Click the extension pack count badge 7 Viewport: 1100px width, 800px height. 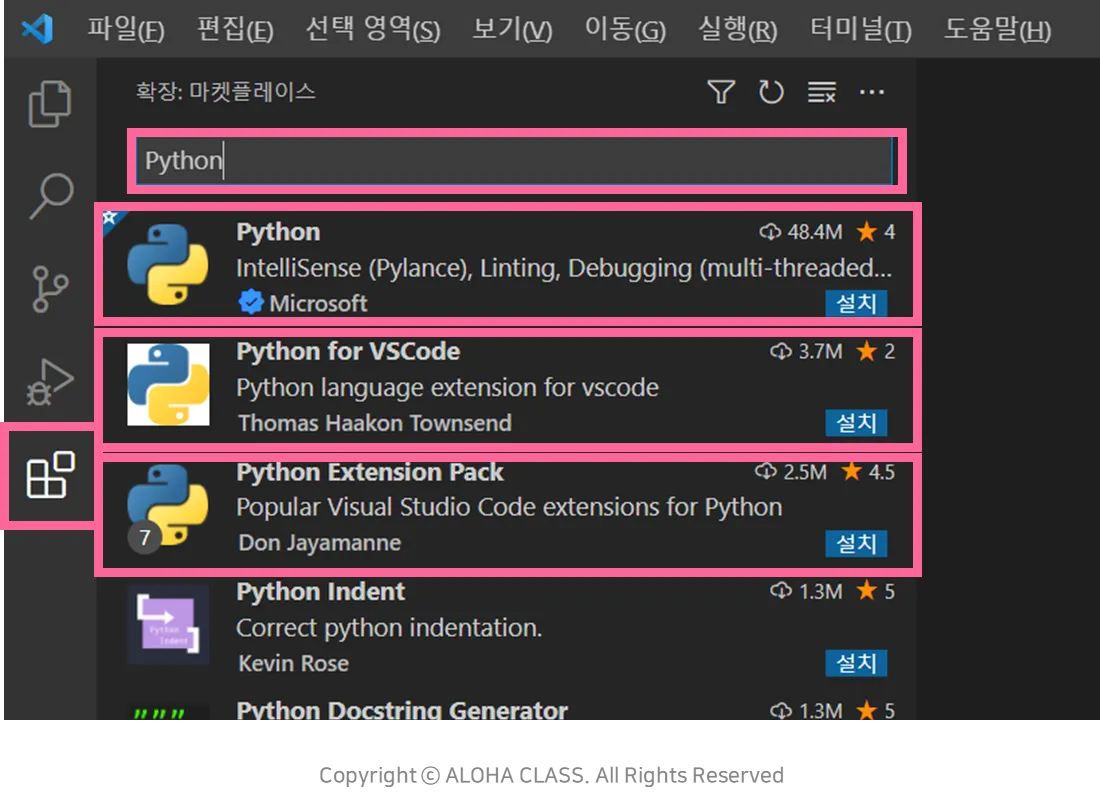pos(145,538)
